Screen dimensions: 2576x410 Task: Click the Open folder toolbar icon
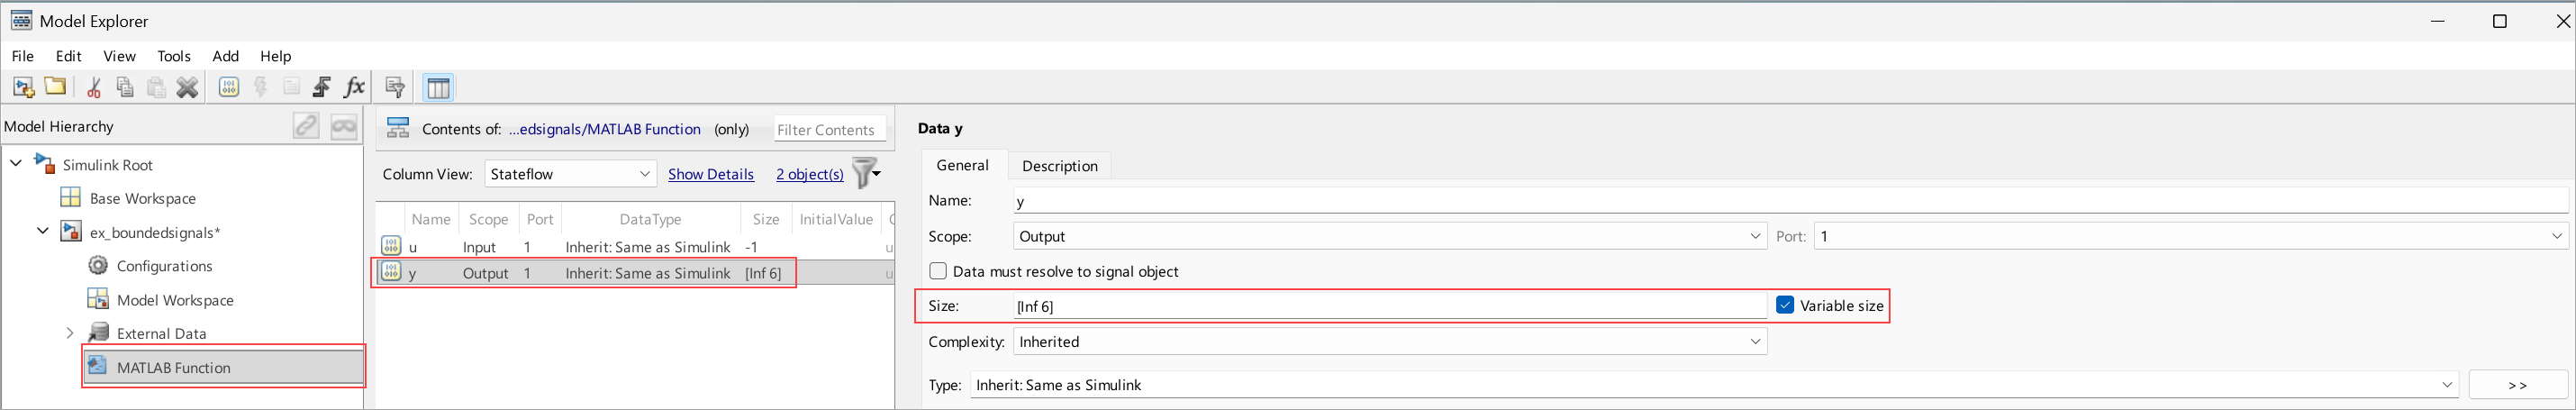tap(56, 87)
